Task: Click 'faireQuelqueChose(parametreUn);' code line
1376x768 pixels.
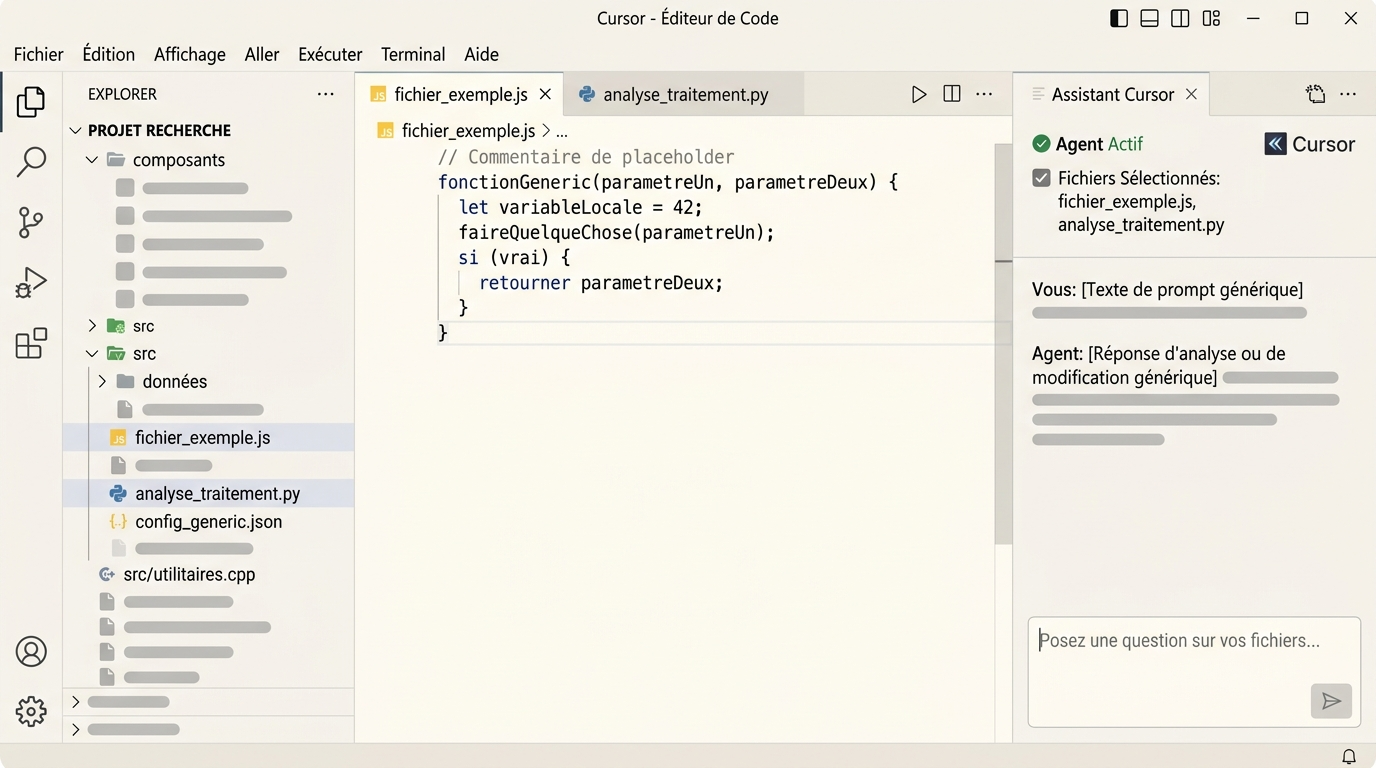Action: [x=617, y=233]
